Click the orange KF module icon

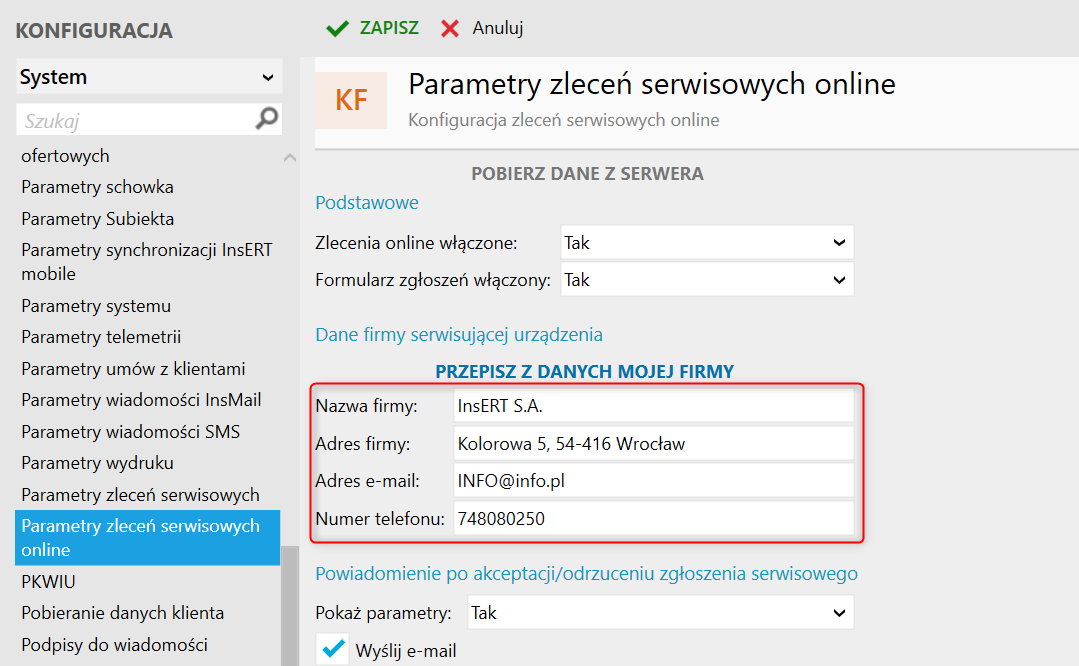coord(351,100)
